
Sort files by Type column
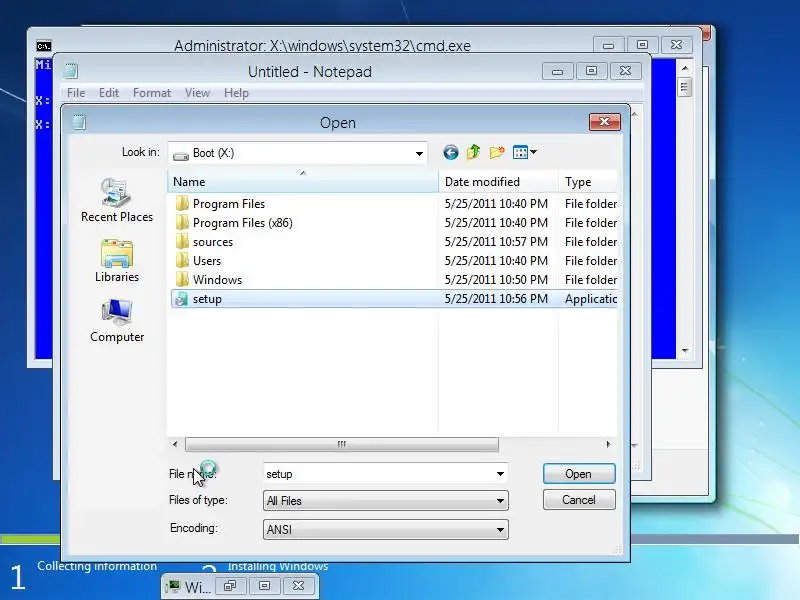588,182
